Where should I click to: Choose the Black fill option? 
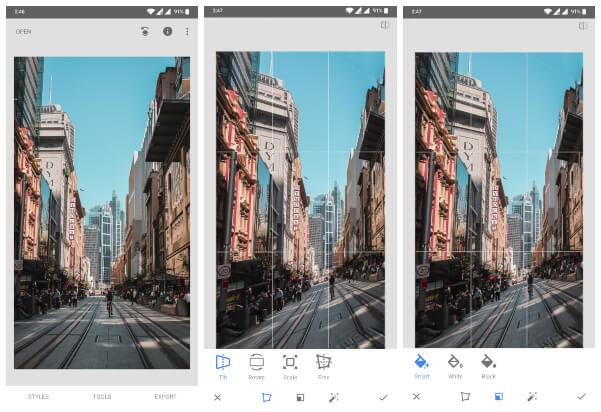[x=489, y=367]
